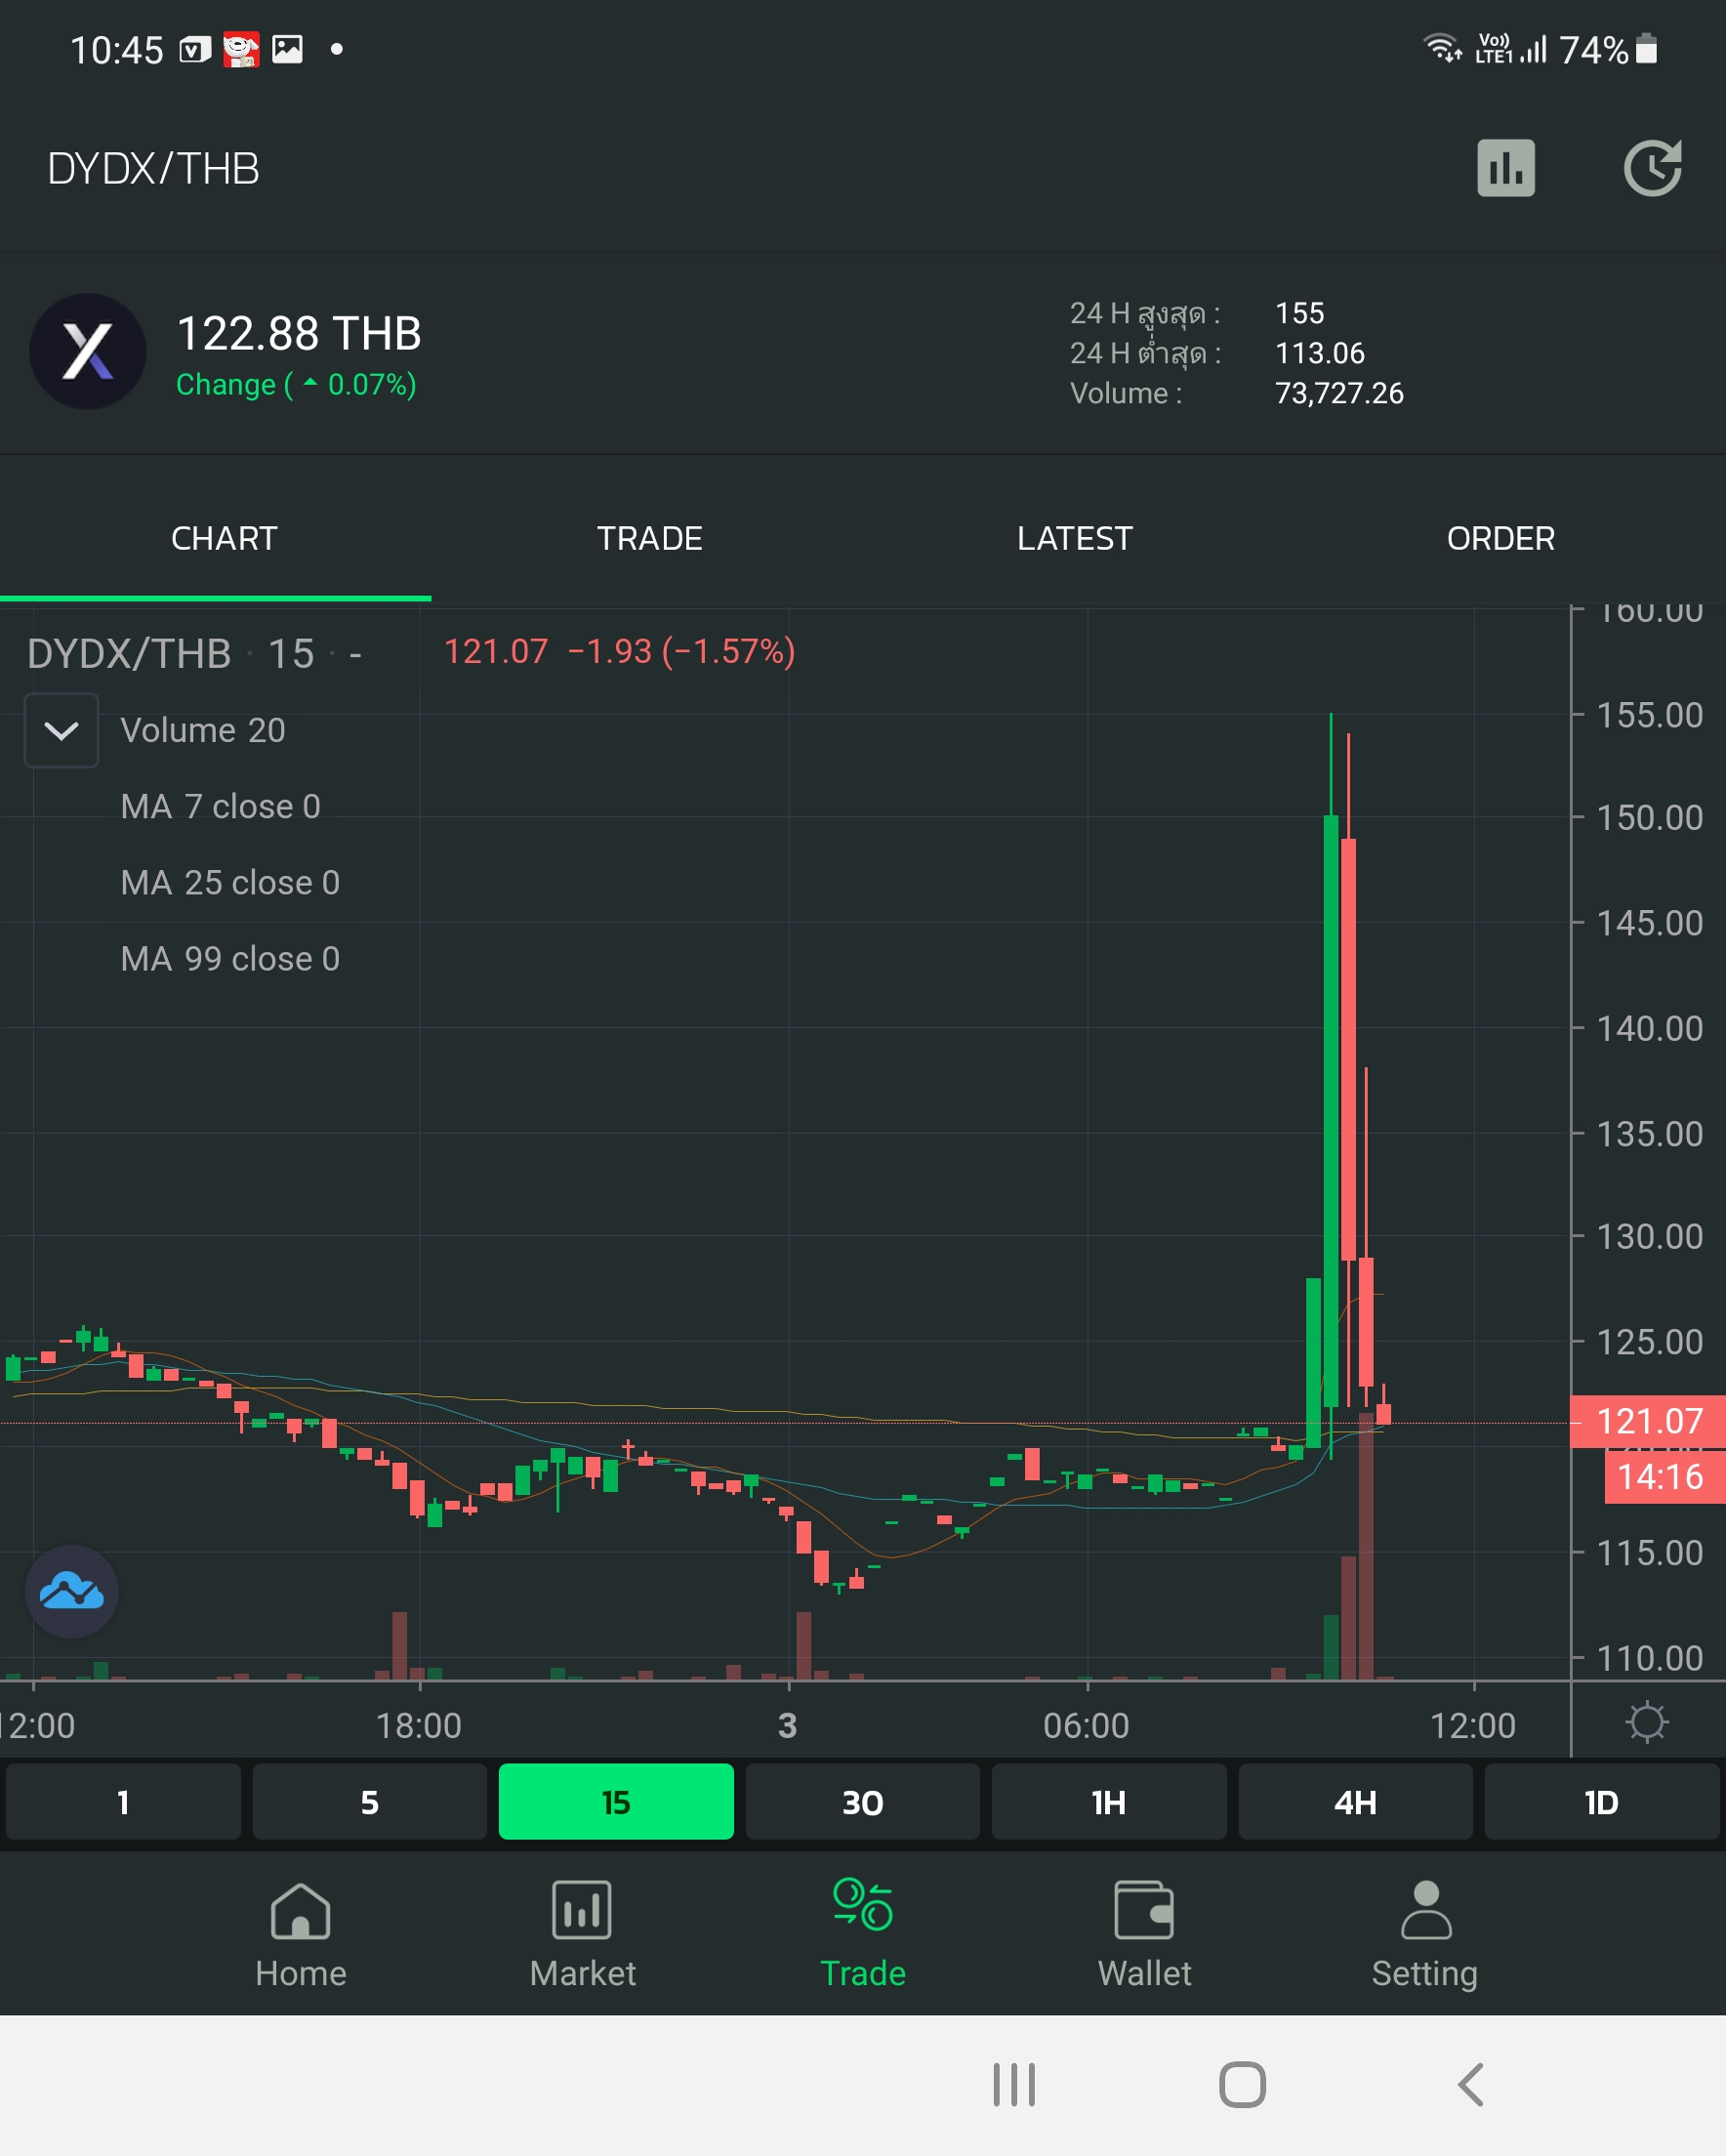This screenshot has width=1726, height=2156.
Task: Collapse the indicators legend chevron
Action: (61, 730)
